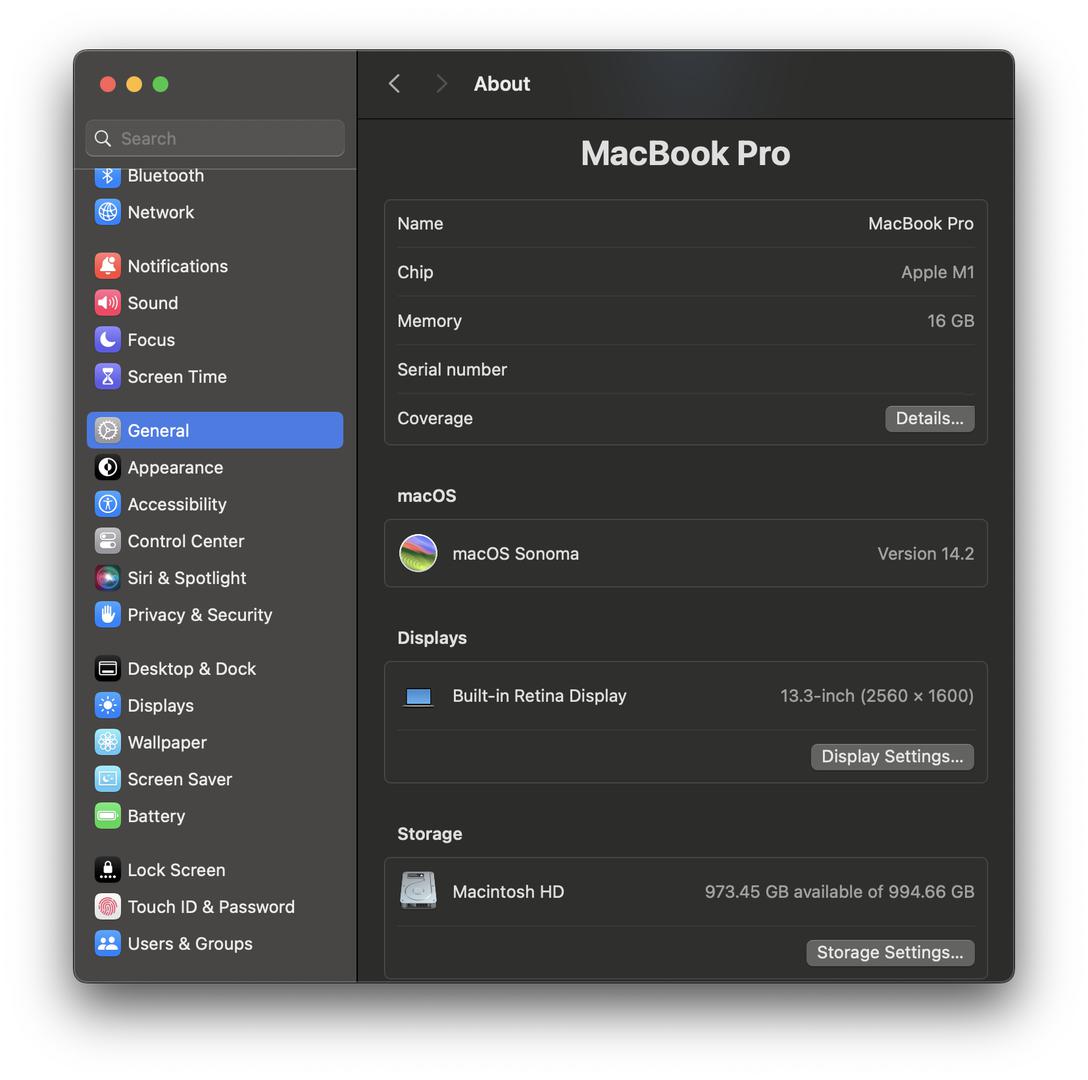Zoom window with green button
The height and width of the screenshot is (1080, 1088).
(160, 84)
